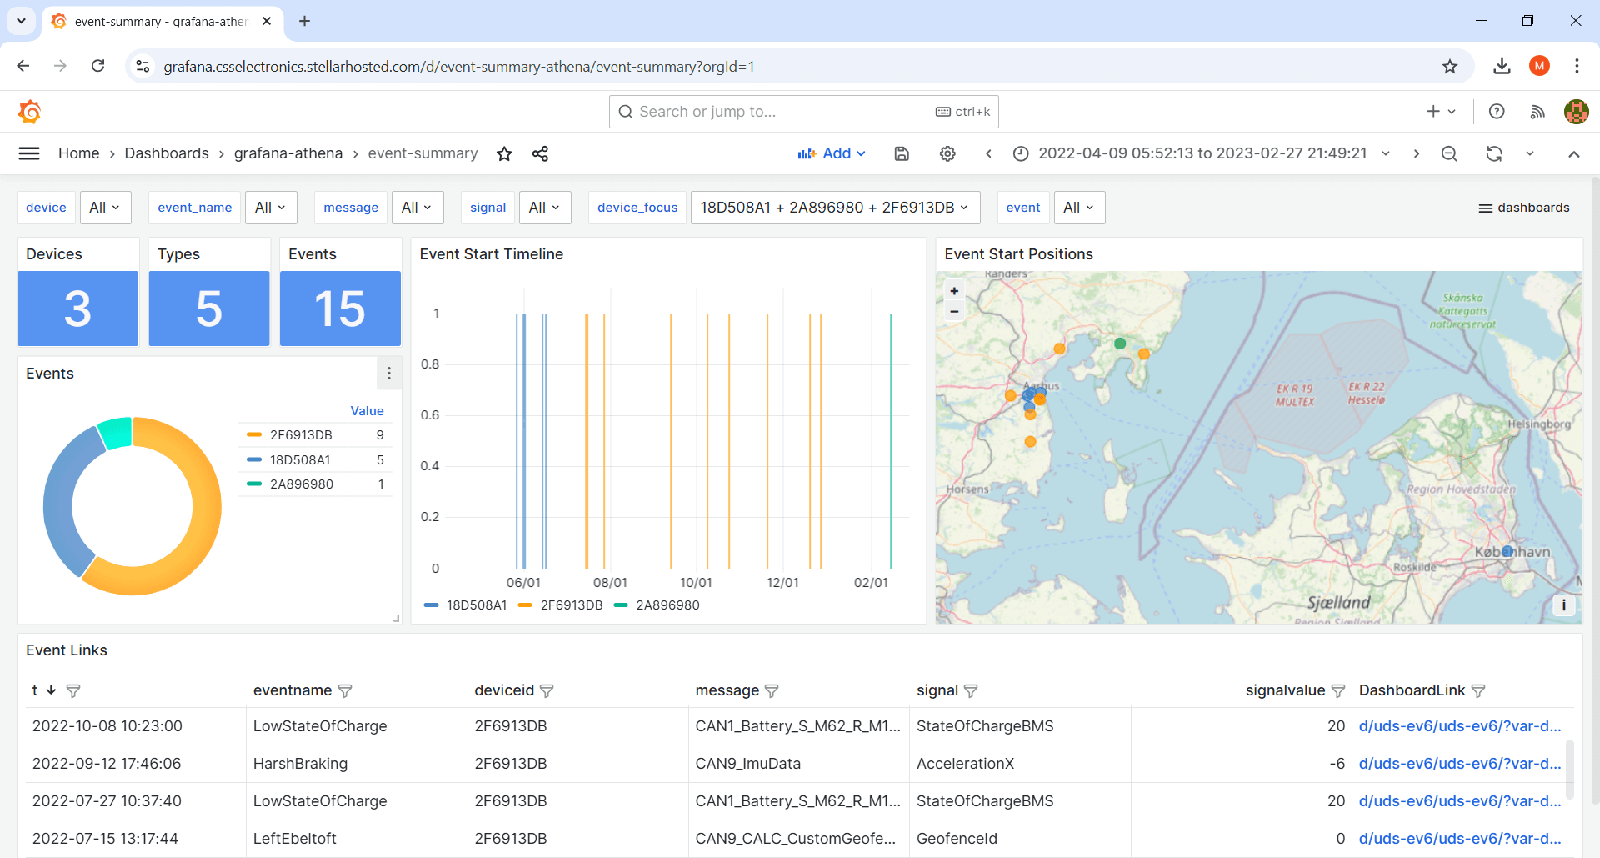Bookmark this page in Chrome

coord(1450,66)
